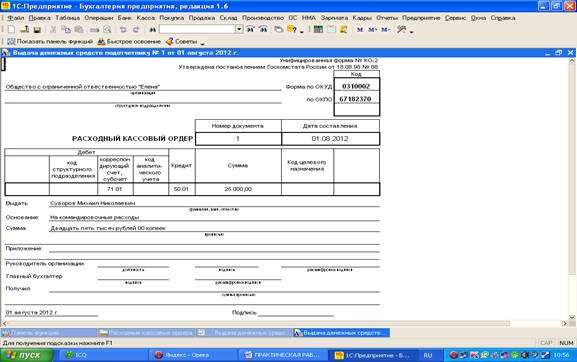Open the Сервис menu

click(x=455, y=18)
